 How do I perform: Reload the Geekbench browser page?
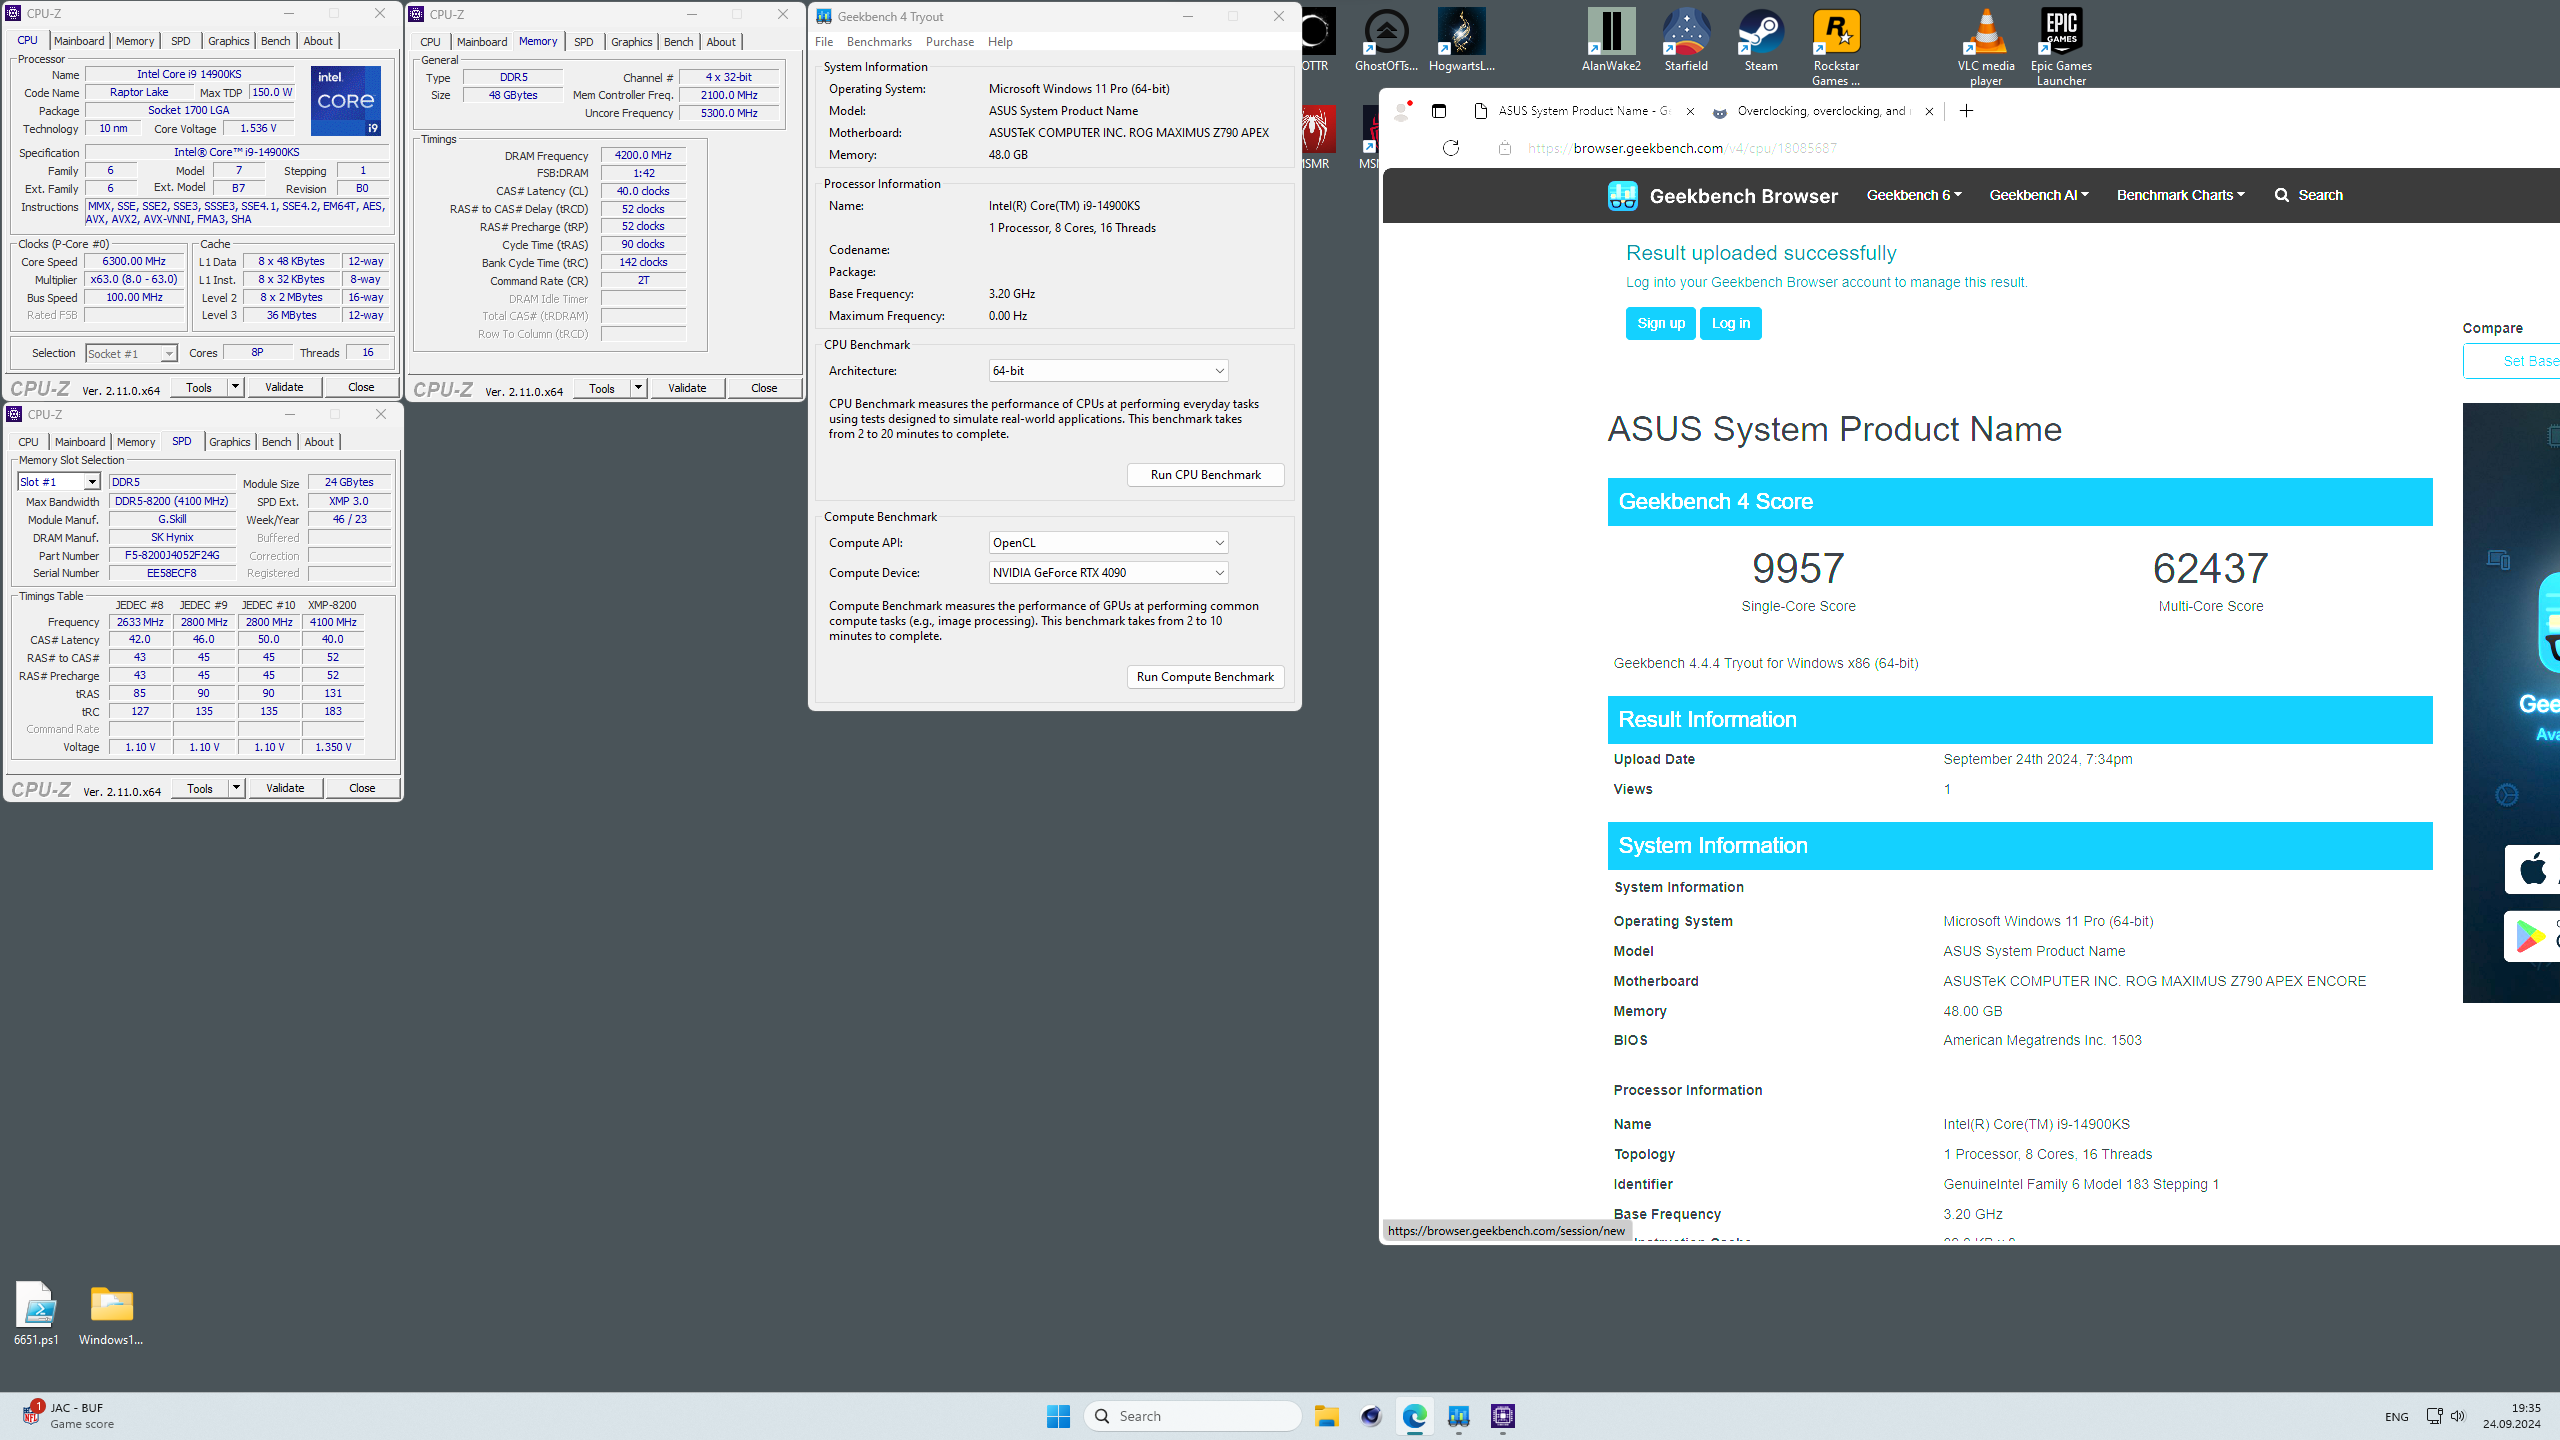click(1451, 148)
